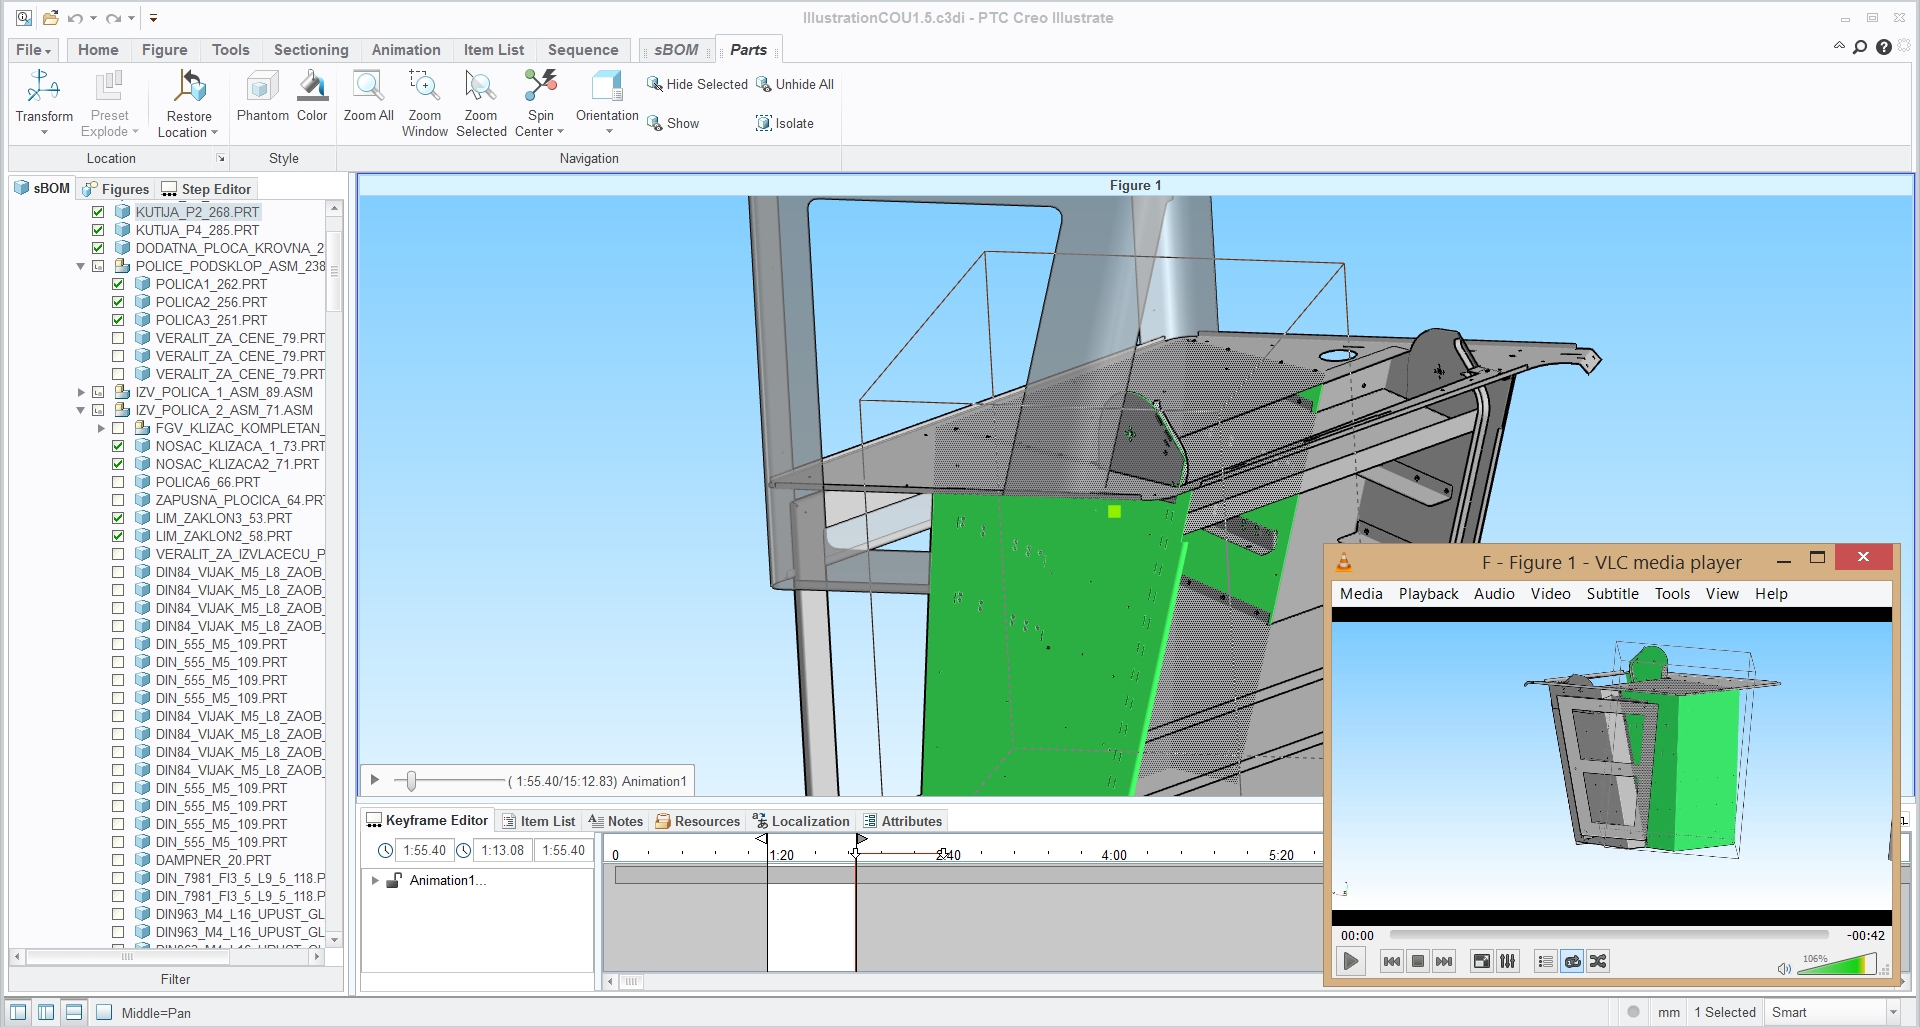
Task: Open the Spin Center dropdown arrow
Action: [x=560, y=132]
